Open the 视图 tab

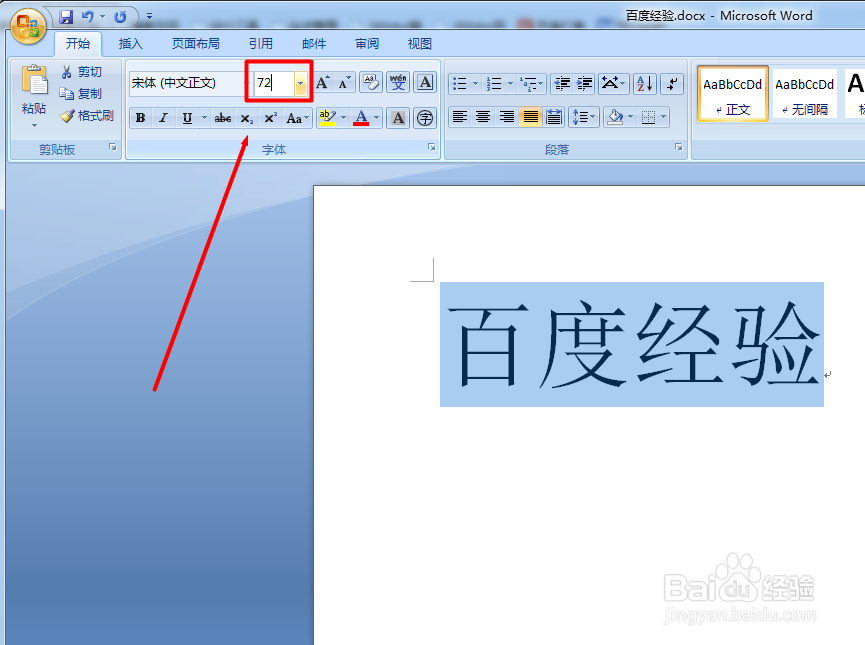point(419,44)
